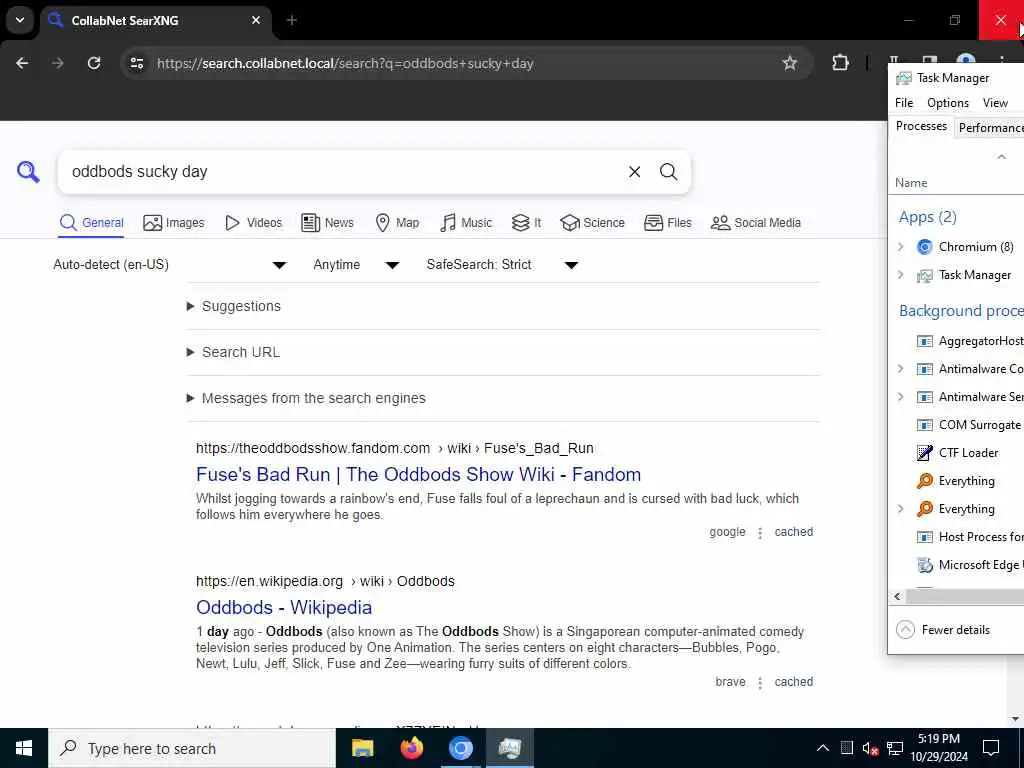
Task: Open Task Manager taskbar icon
Action: click(x=509, y=748)
